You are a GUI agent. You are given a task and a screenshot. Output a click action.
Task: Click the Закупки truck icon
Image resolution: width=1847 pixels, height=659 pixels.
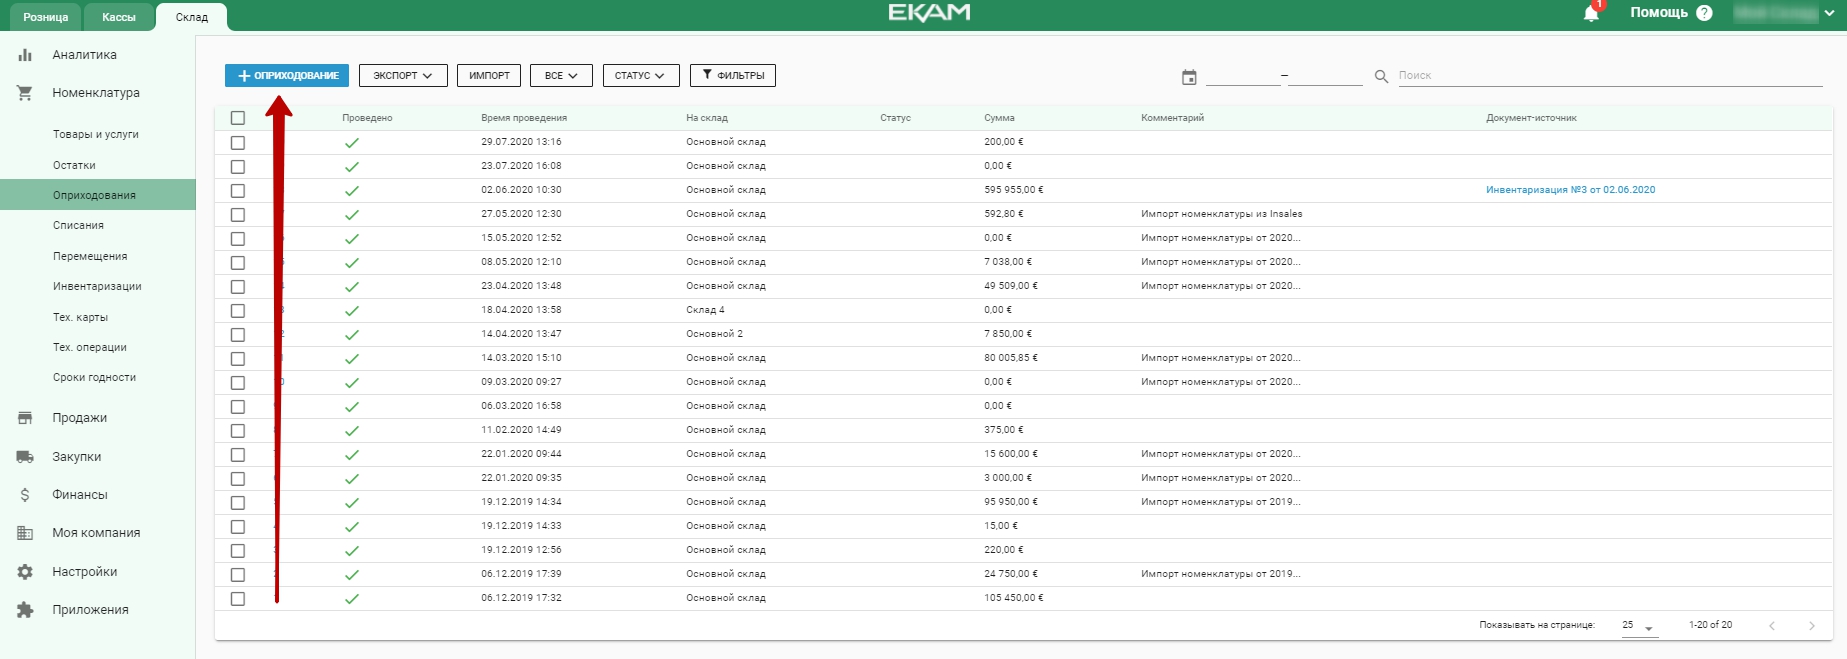point(25,457)
